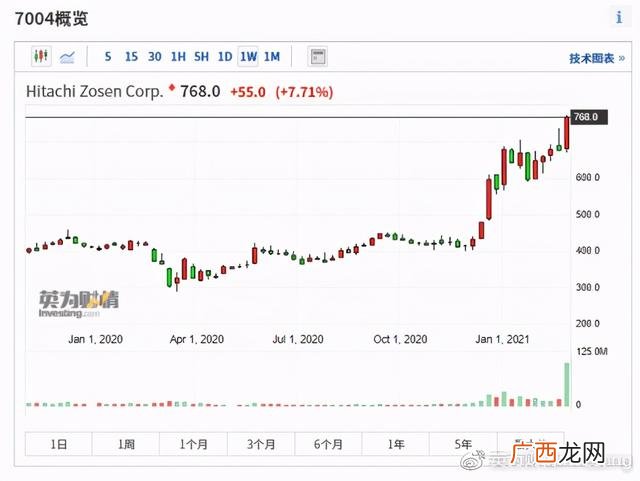Select the 1W interval
640x481 pixels.
(x=248, y=56)
